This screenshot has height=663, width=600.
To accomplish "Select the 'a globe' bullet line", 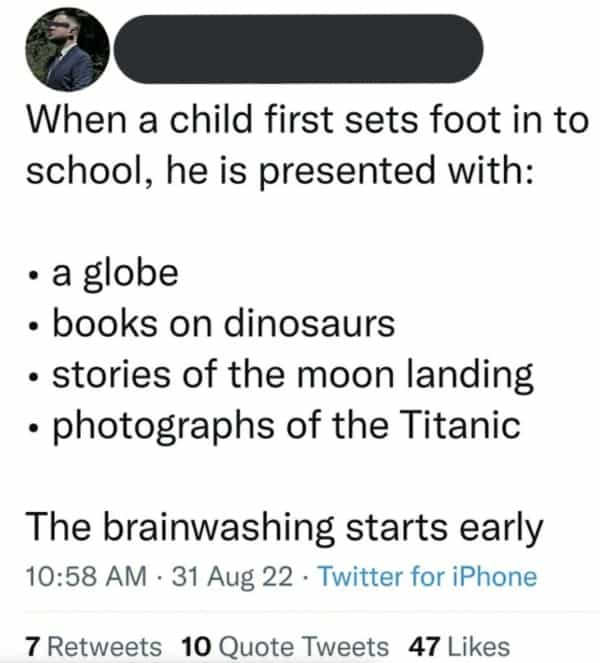I will click(115, 272).
